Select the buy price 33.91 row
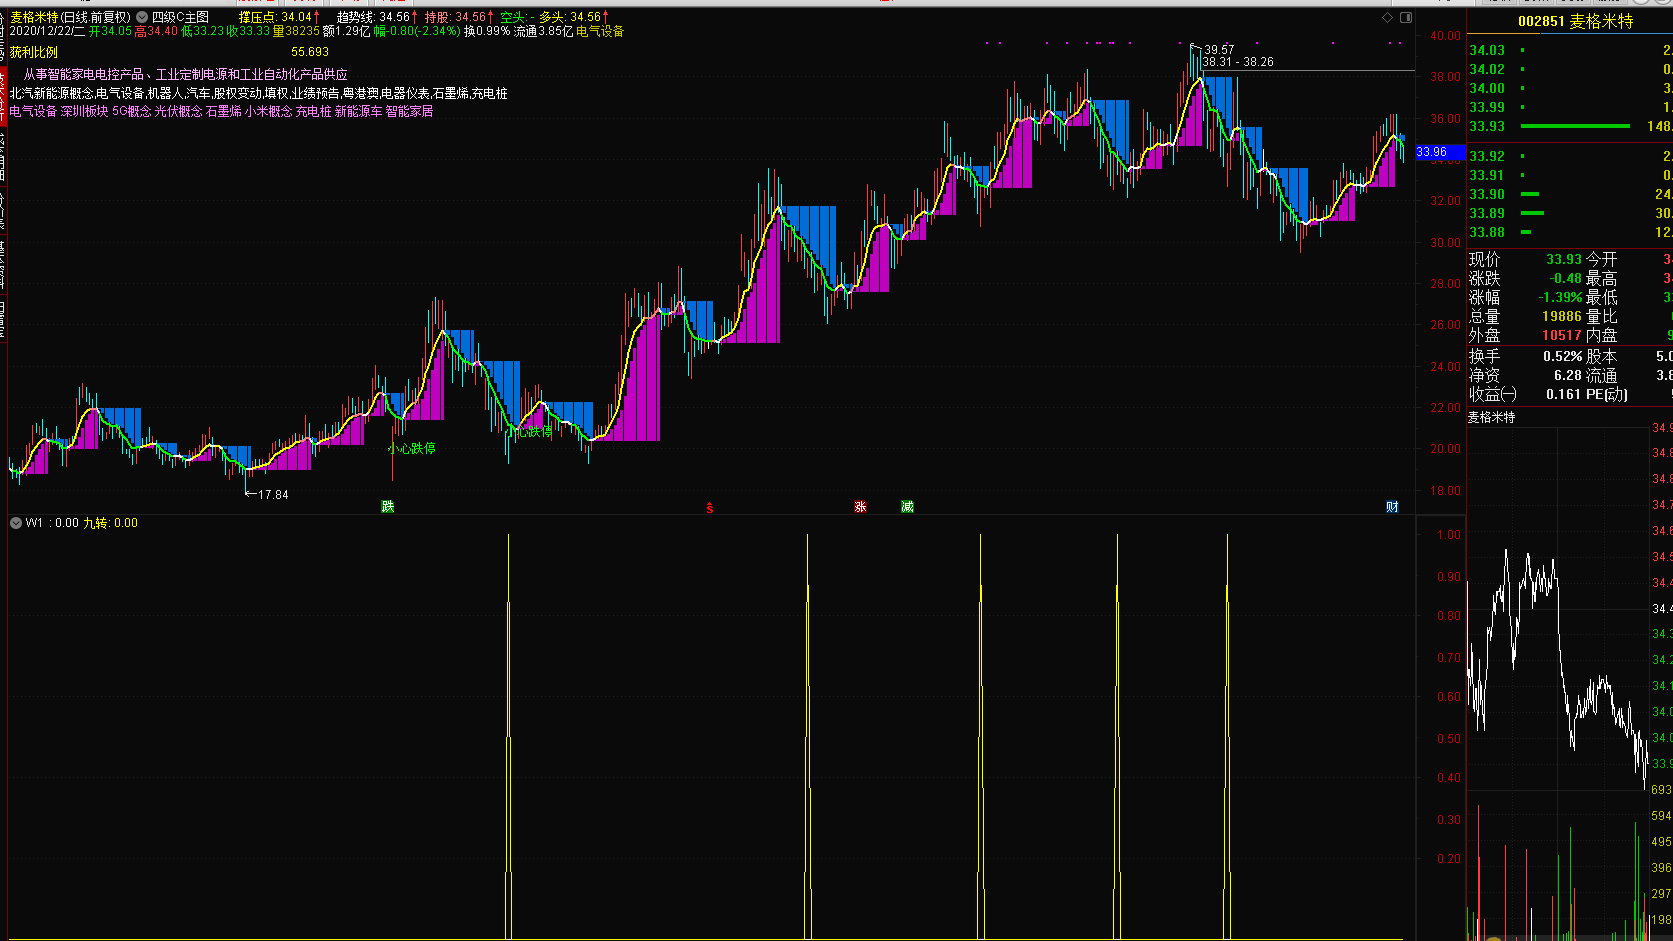Viewport: 1673px width, 941px height. tap(1570, 175)
